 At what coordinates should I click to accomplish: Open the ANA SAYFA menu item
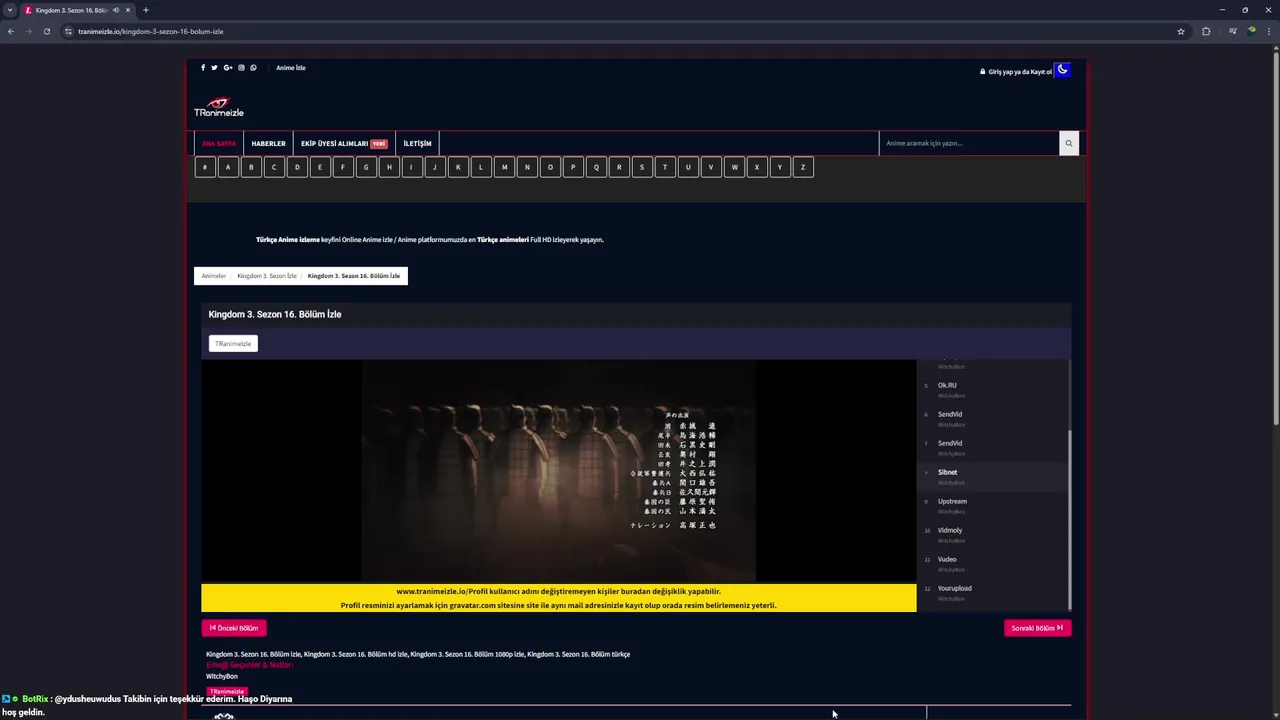219,143
